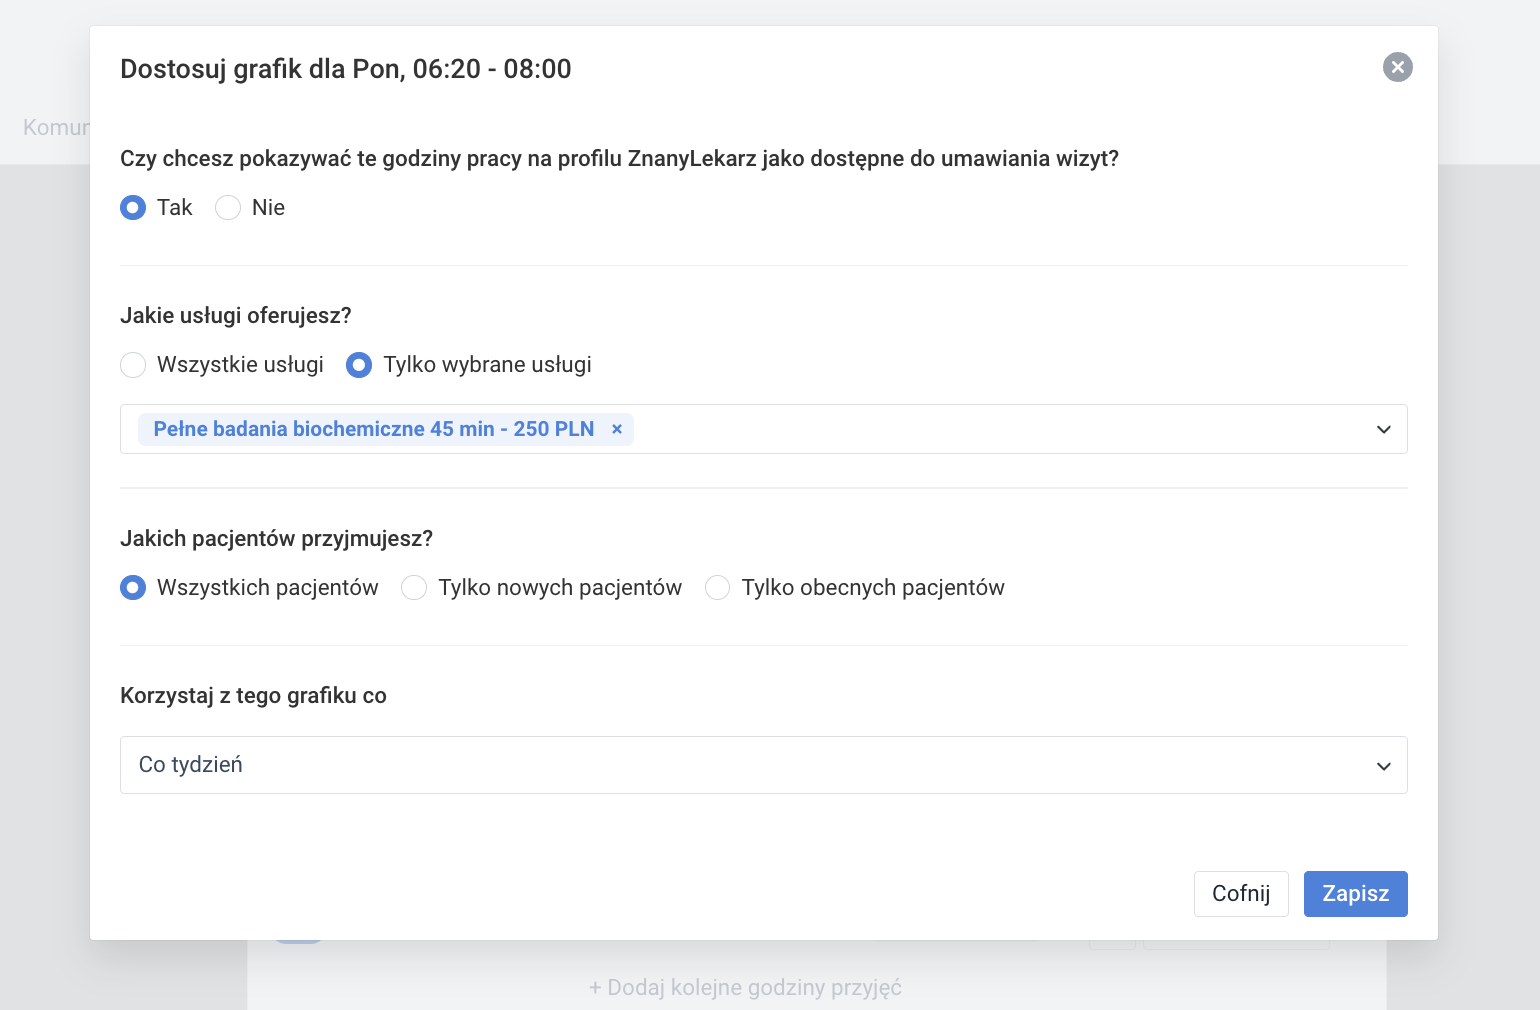This screenshot has height=1010, width=1540.
Task: Click the 'Komun' menu item in background
Action: coord(55,128)
